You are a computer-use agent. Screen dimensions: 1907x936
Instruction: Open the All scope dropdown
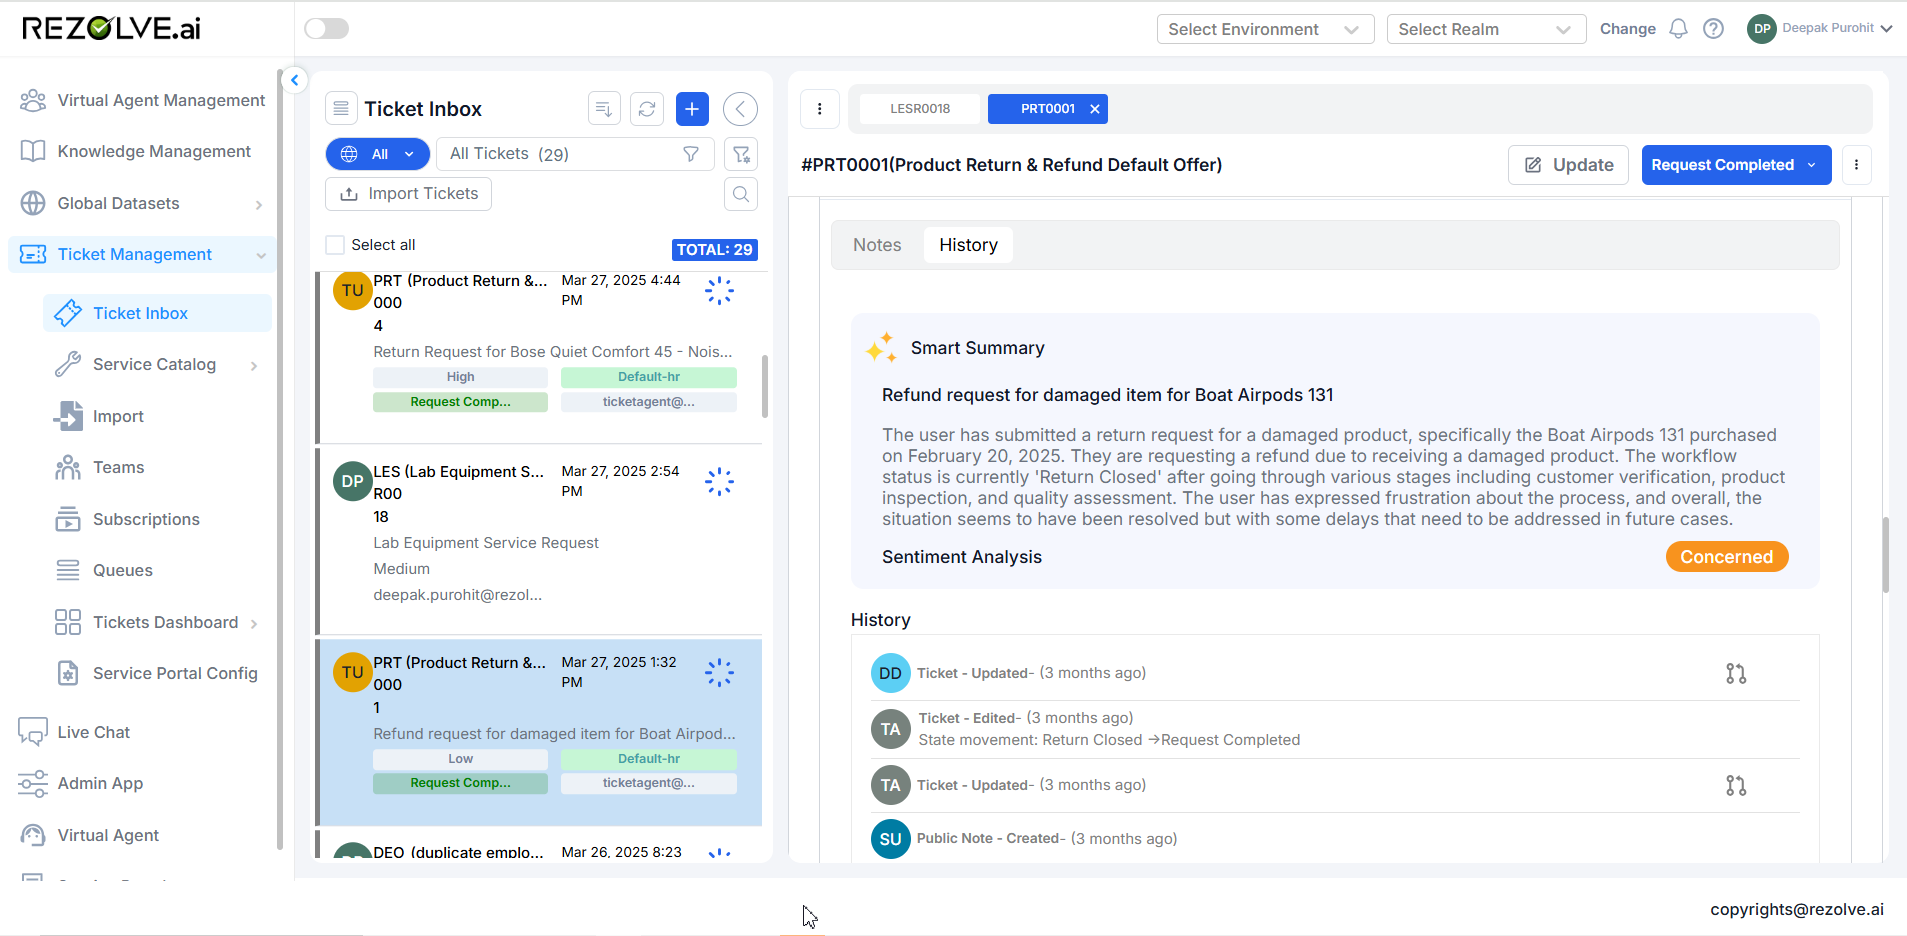pos(378,154)
